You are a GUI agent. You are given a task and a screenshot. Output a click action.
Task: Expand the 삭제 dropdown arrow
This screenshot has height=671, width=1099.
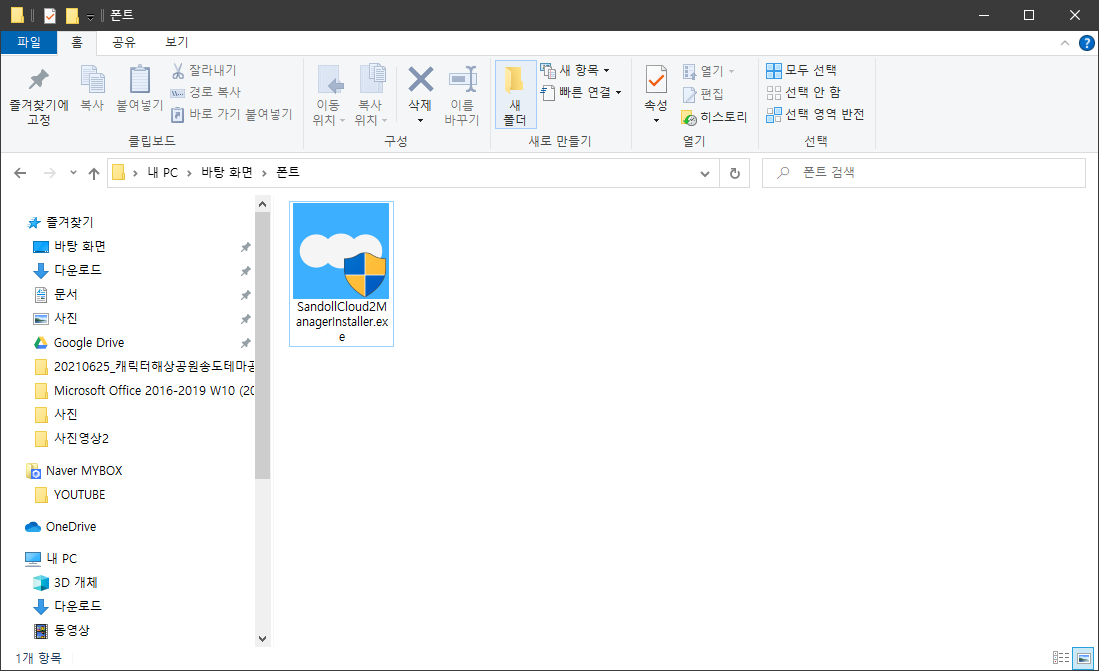click(420, 121)
